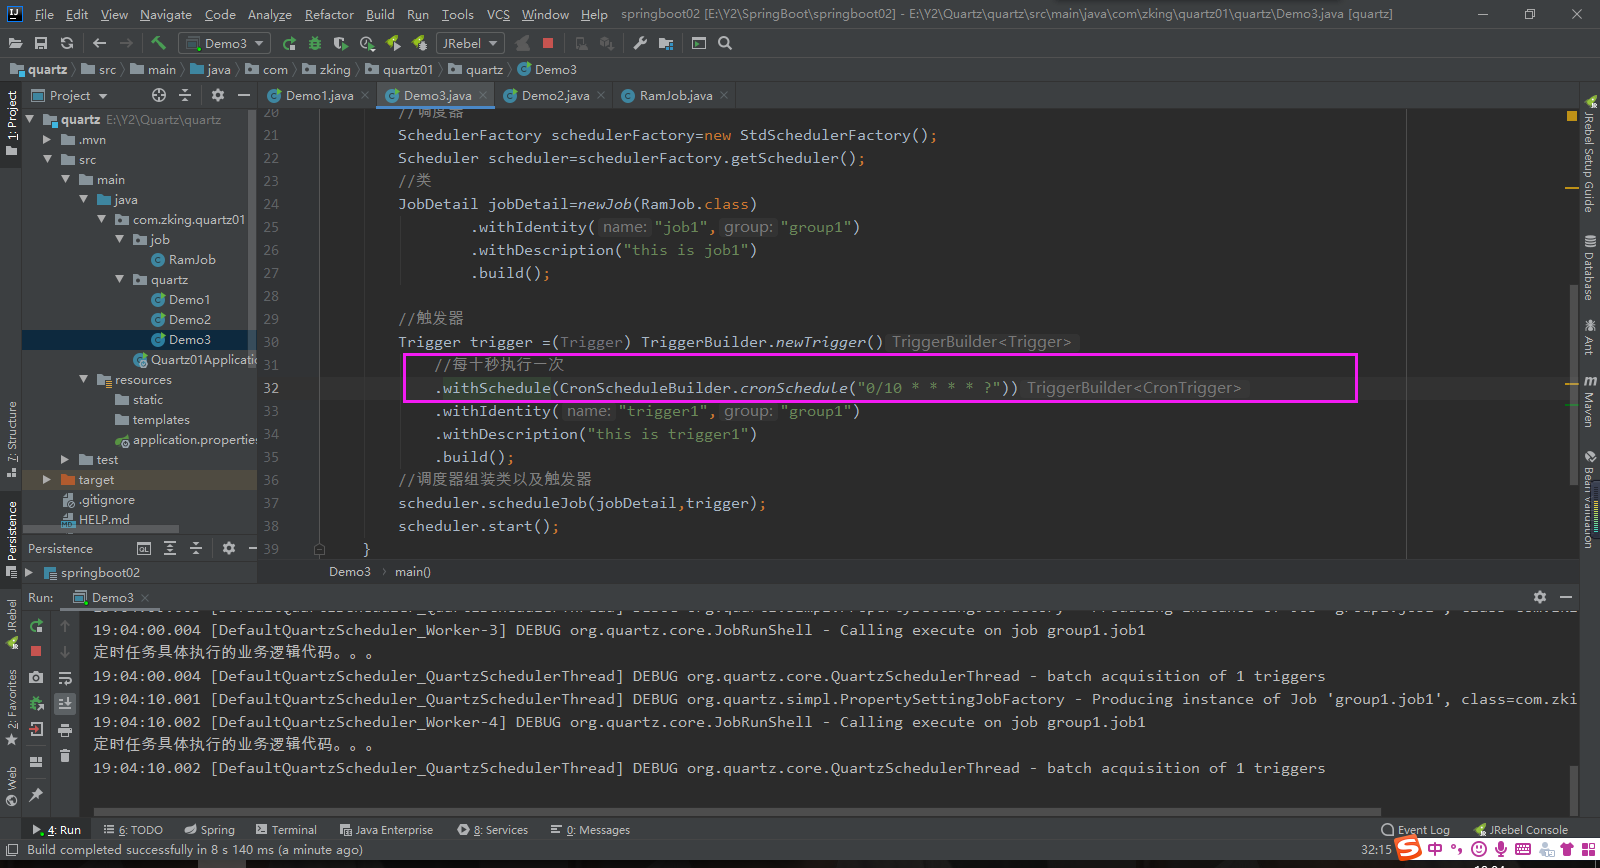Click the 32:15 cursor position in the status bar
The width and height of the screenshot is (1600, 868).
point(1376,849)
